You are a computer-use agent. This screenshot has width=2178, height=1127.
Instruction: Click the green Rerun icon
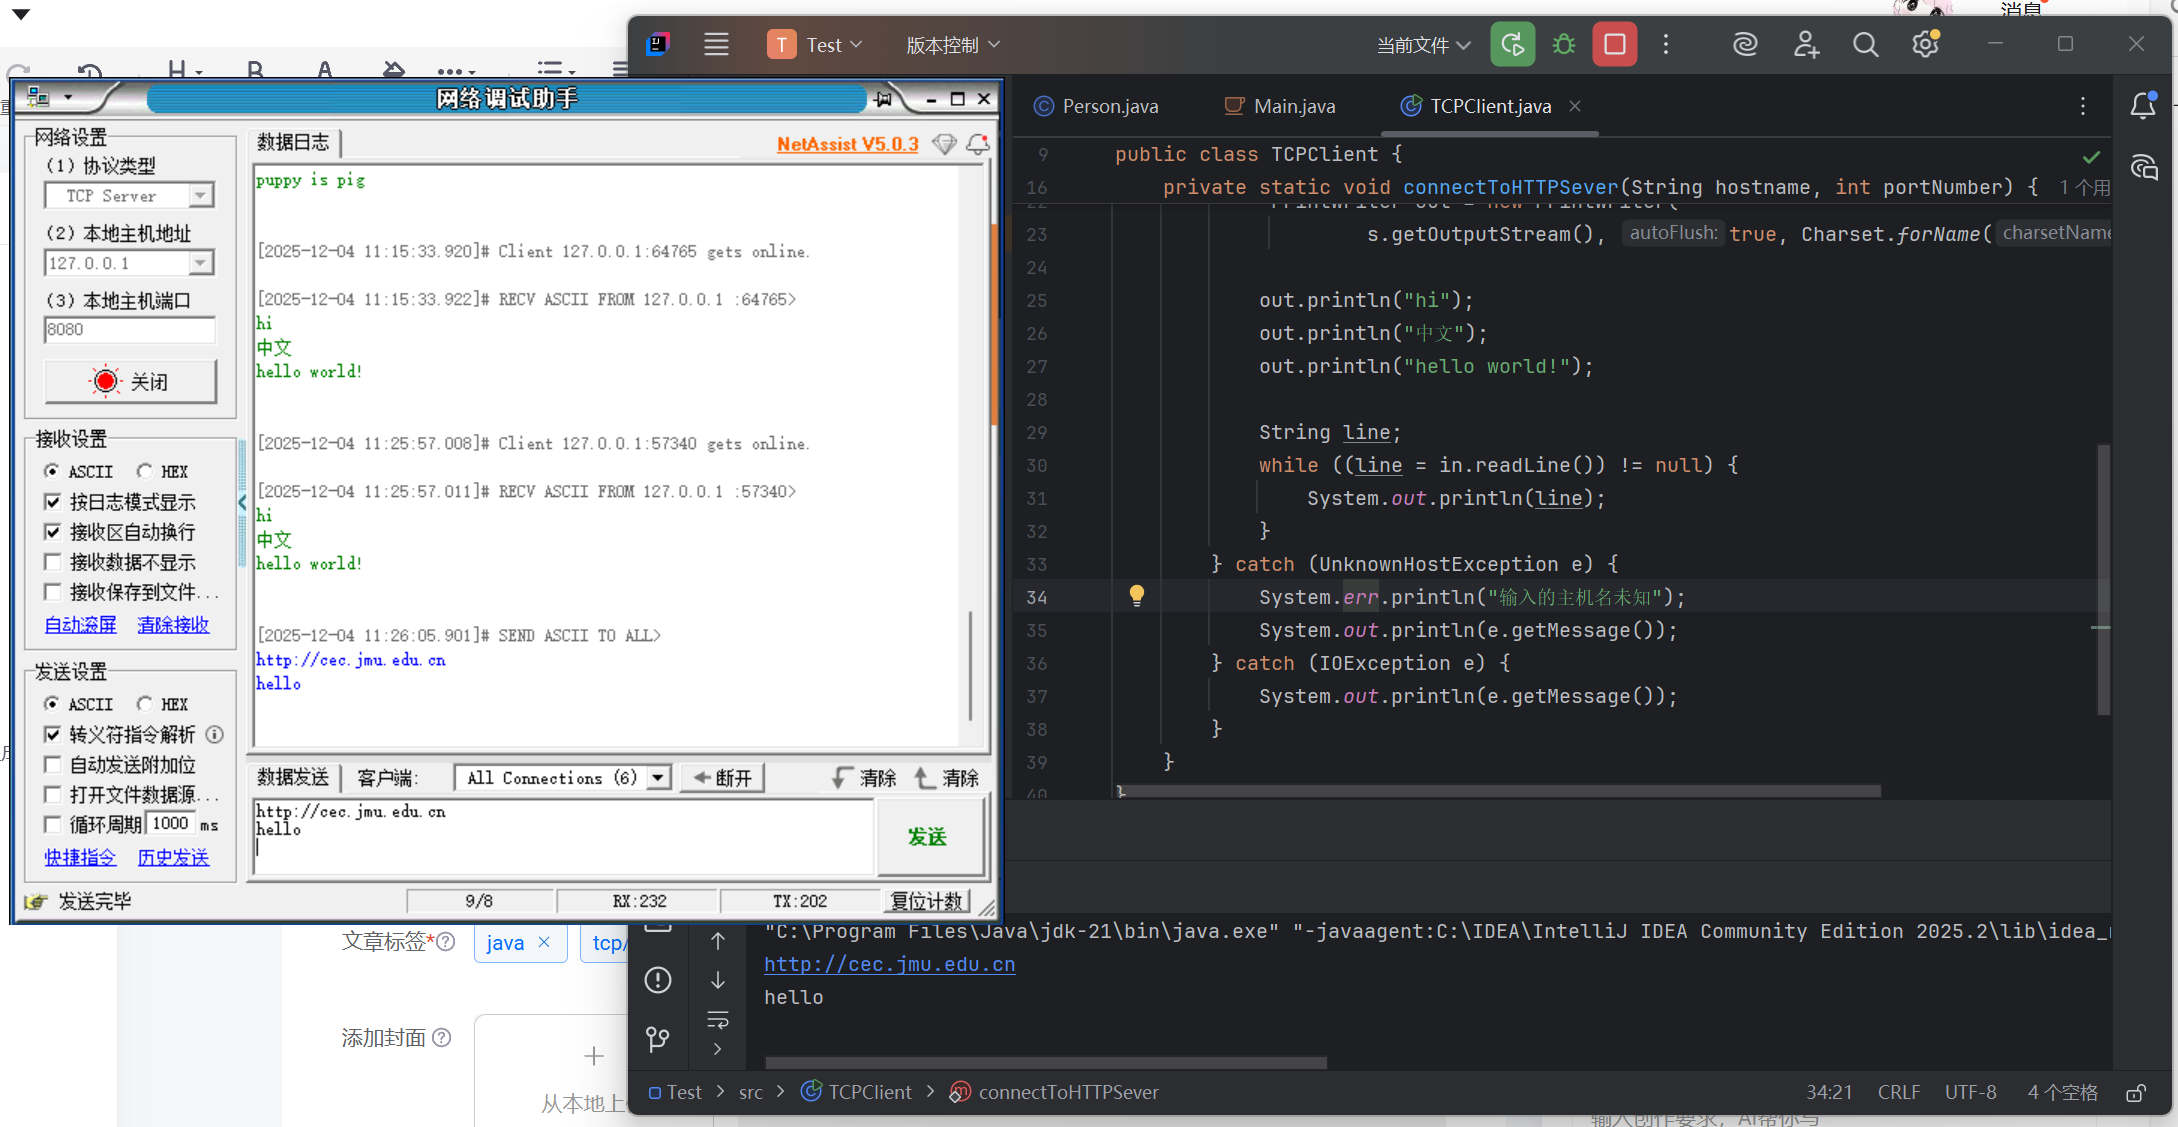(1512, 45)
